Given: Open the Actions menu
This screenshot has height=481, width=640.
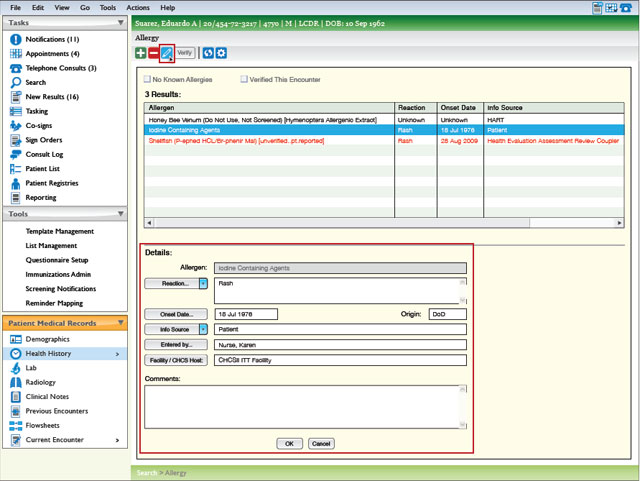Looking at the screenshot, I should pos(138,7).
